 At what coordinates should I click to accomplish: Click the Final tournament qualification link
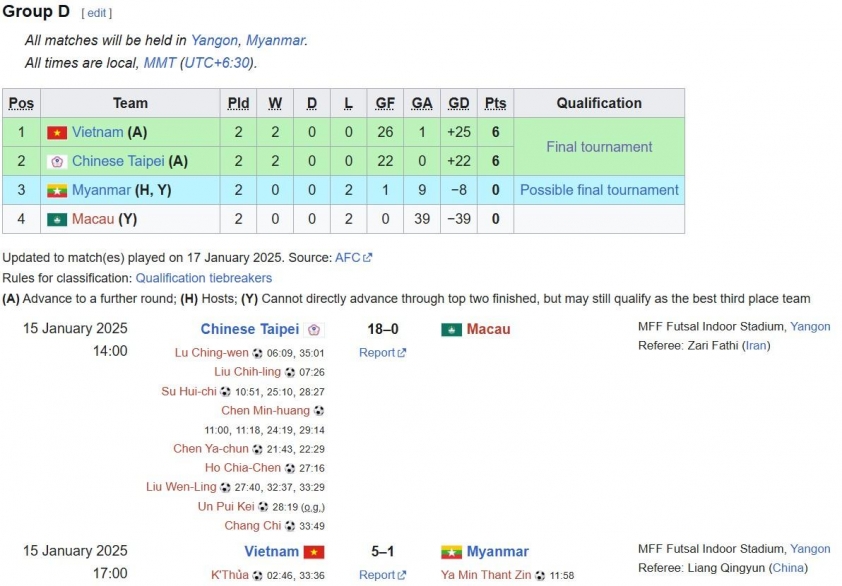point(599,147)
